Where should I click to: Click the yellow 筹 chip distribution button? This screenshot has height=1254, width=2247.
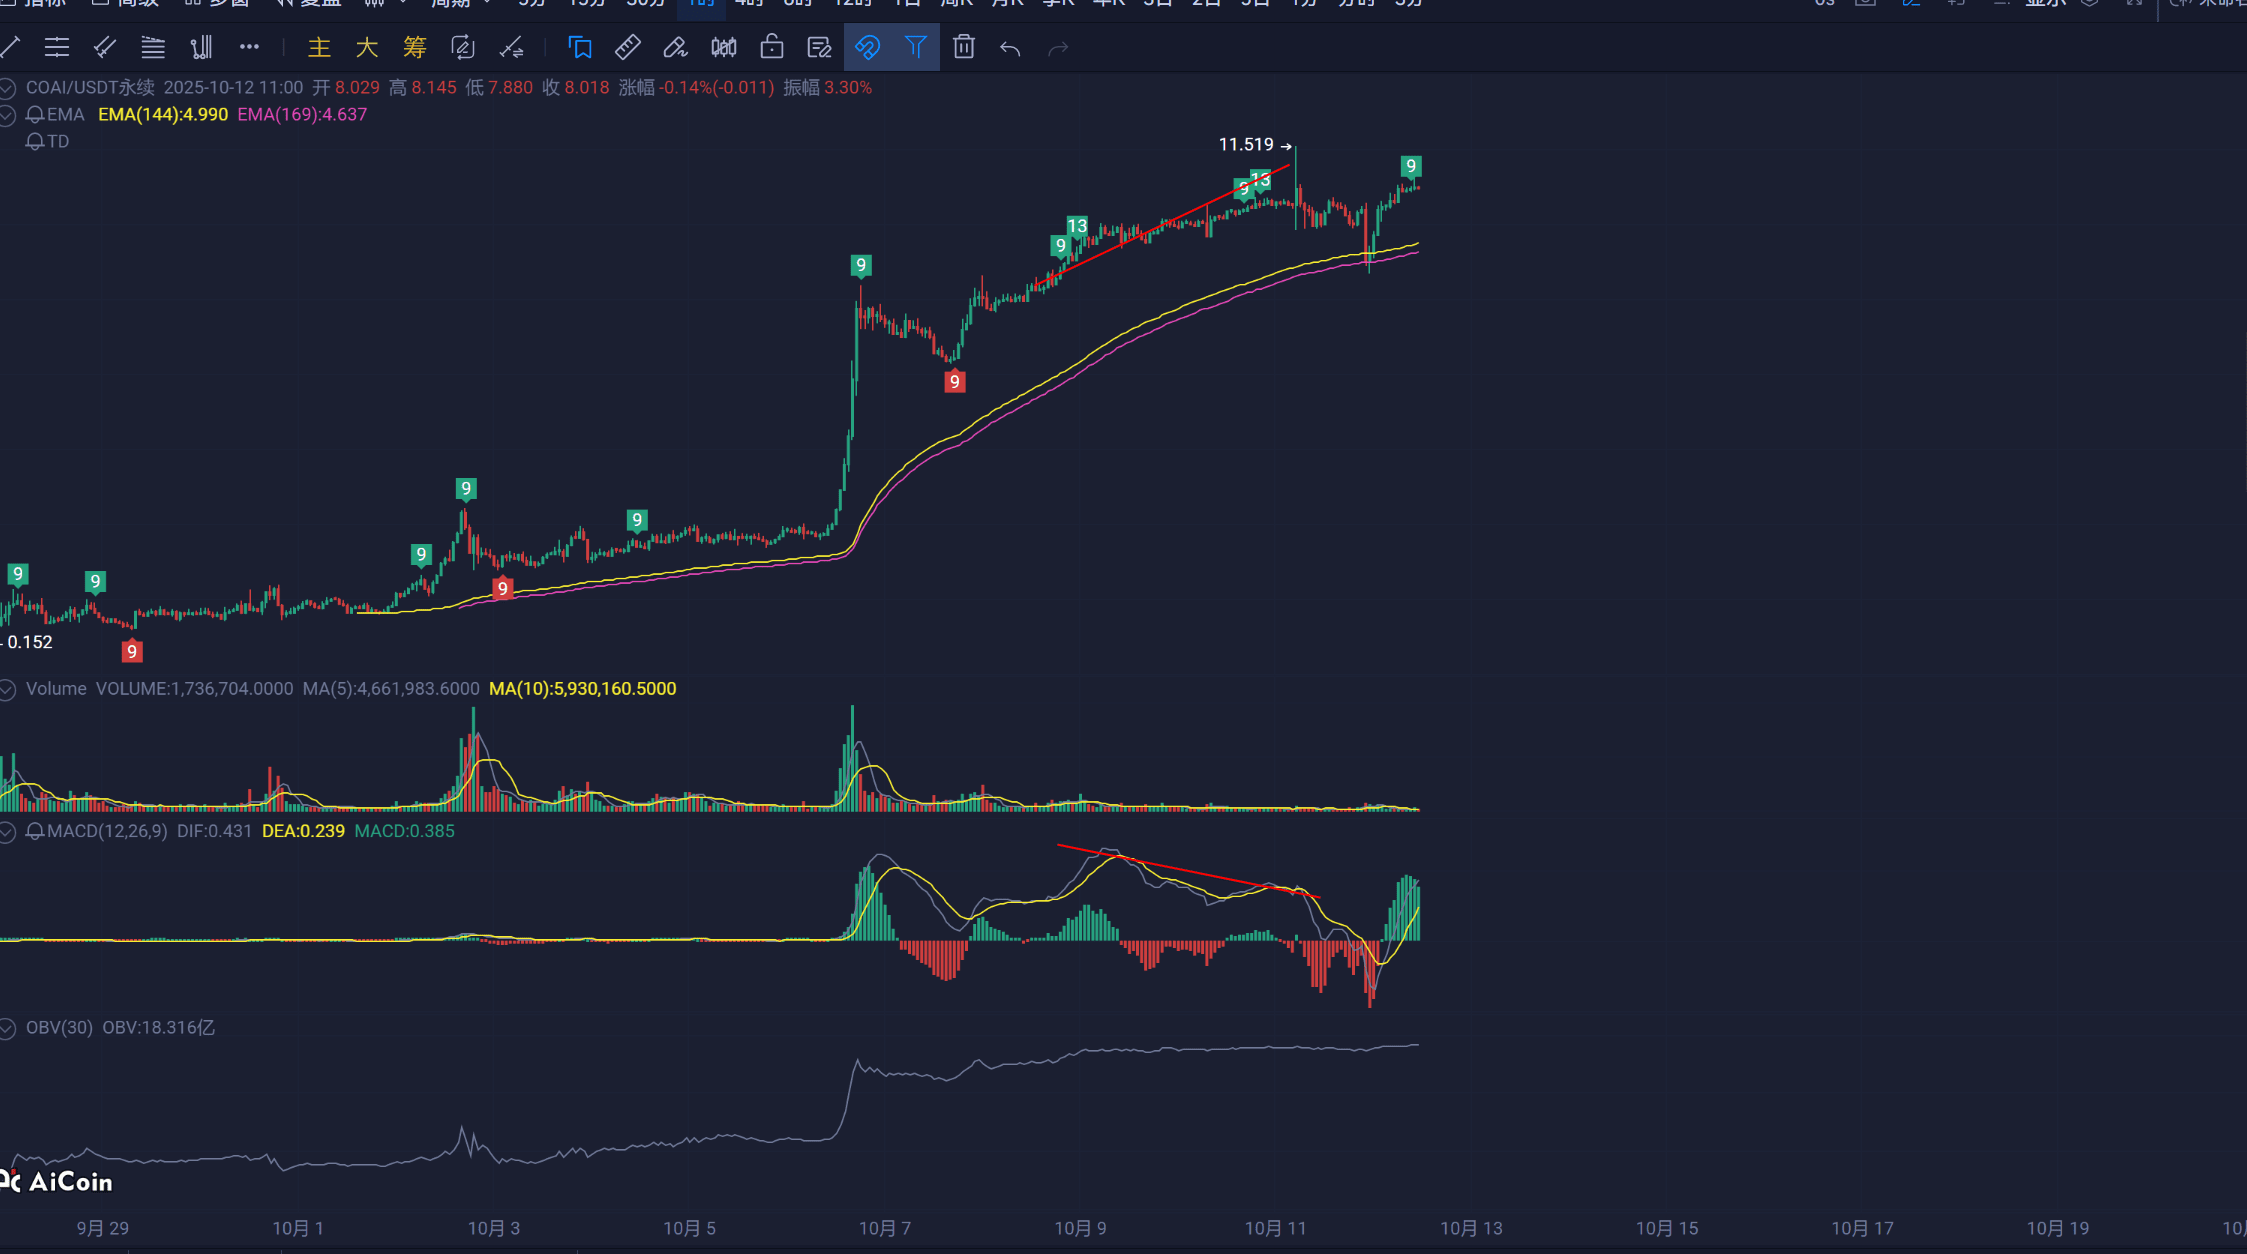[414, 47]
